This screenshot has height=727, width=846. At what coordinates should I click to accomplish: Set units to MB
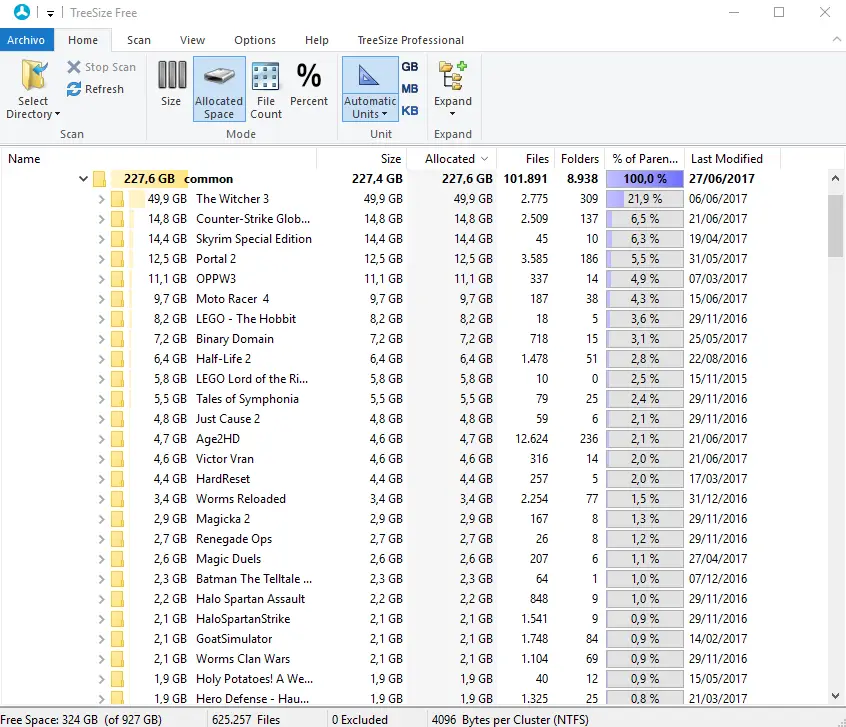click(x=410, y=89)
